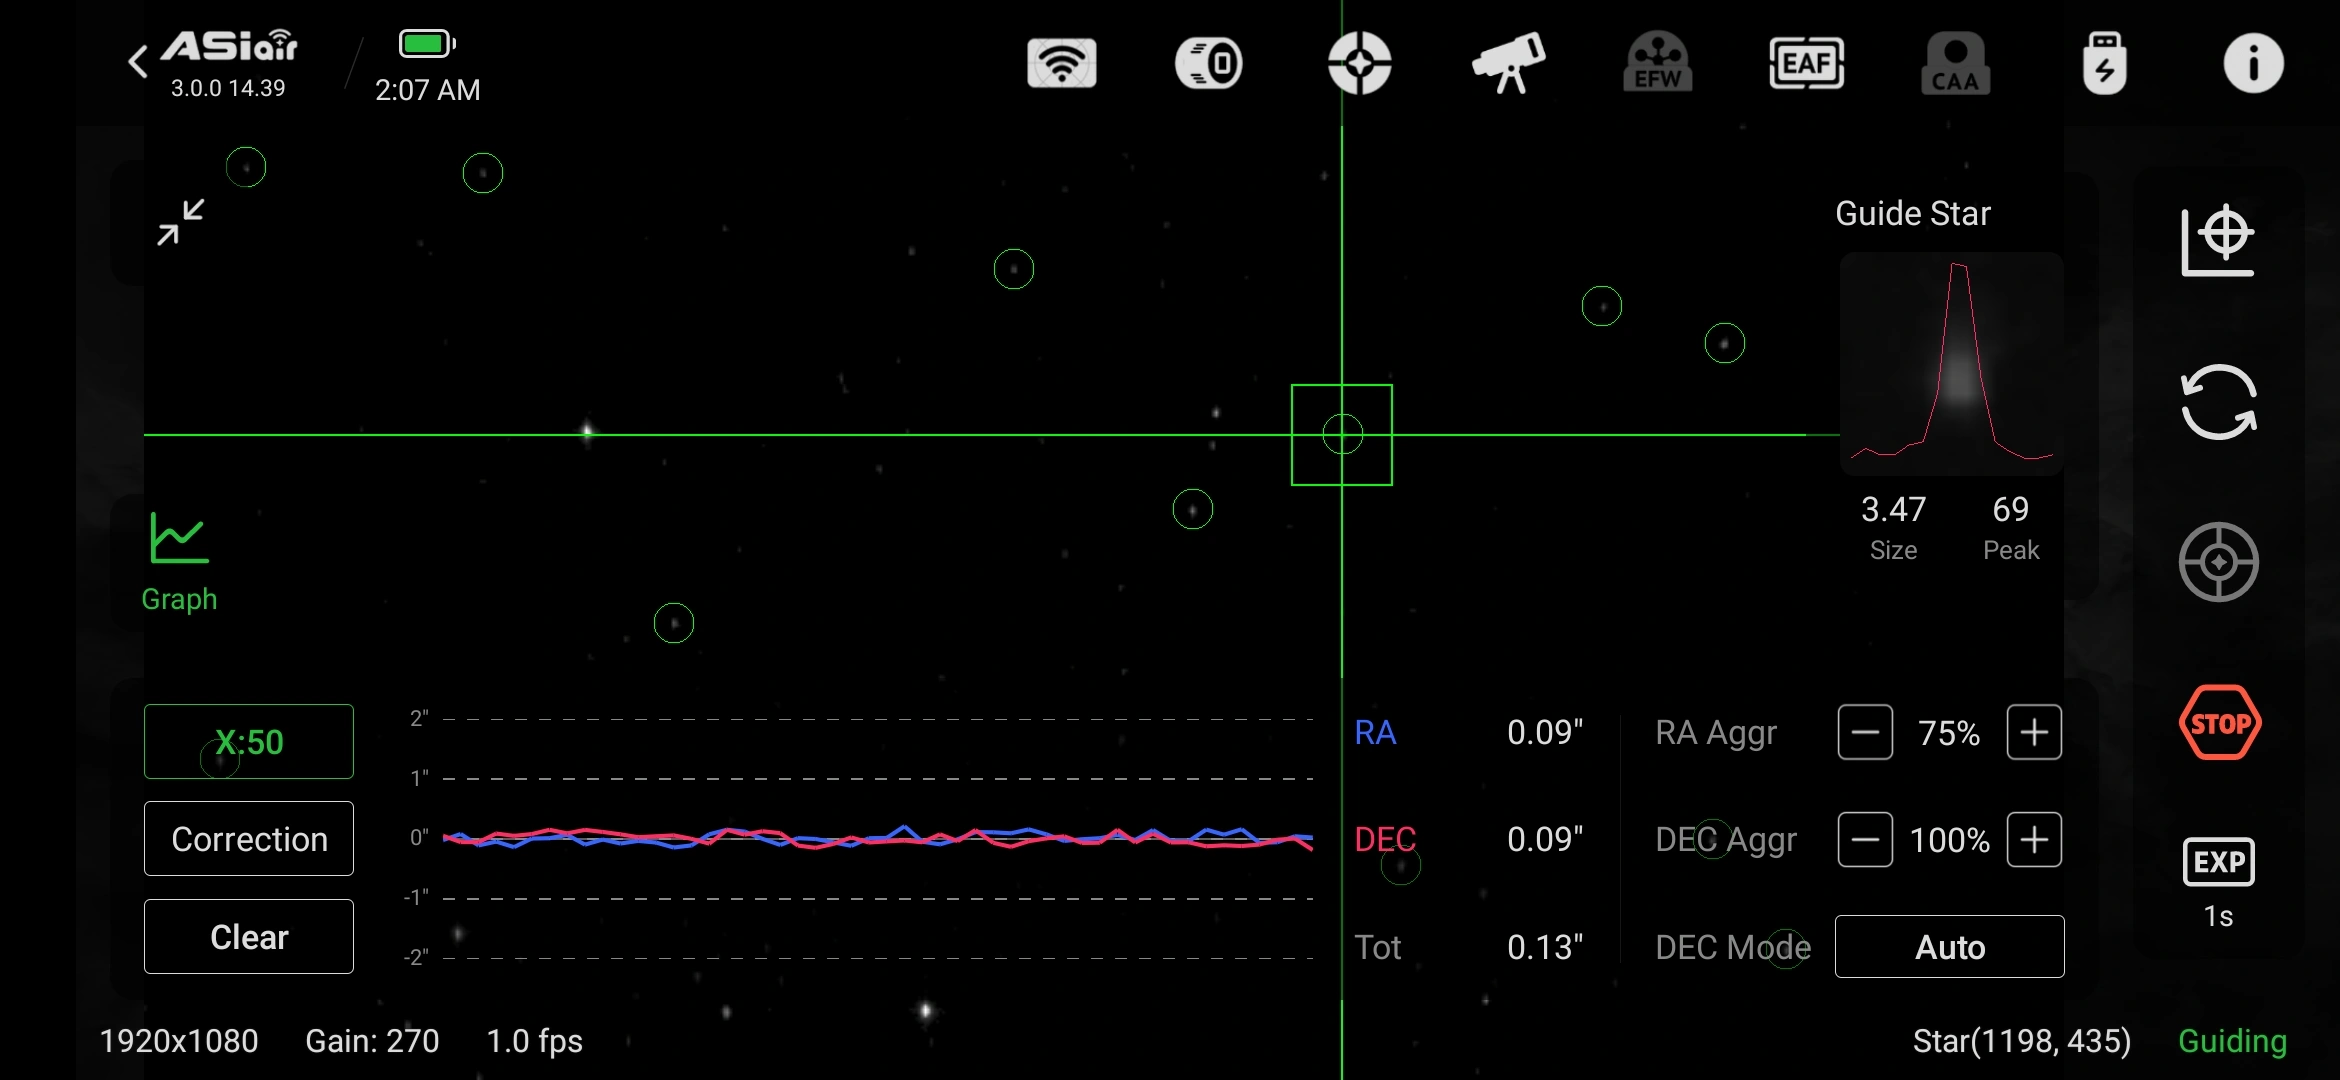Increase DEC Aggr with plus button
Viewport: 2340px width, 1080px height.
click(2034, 839)
